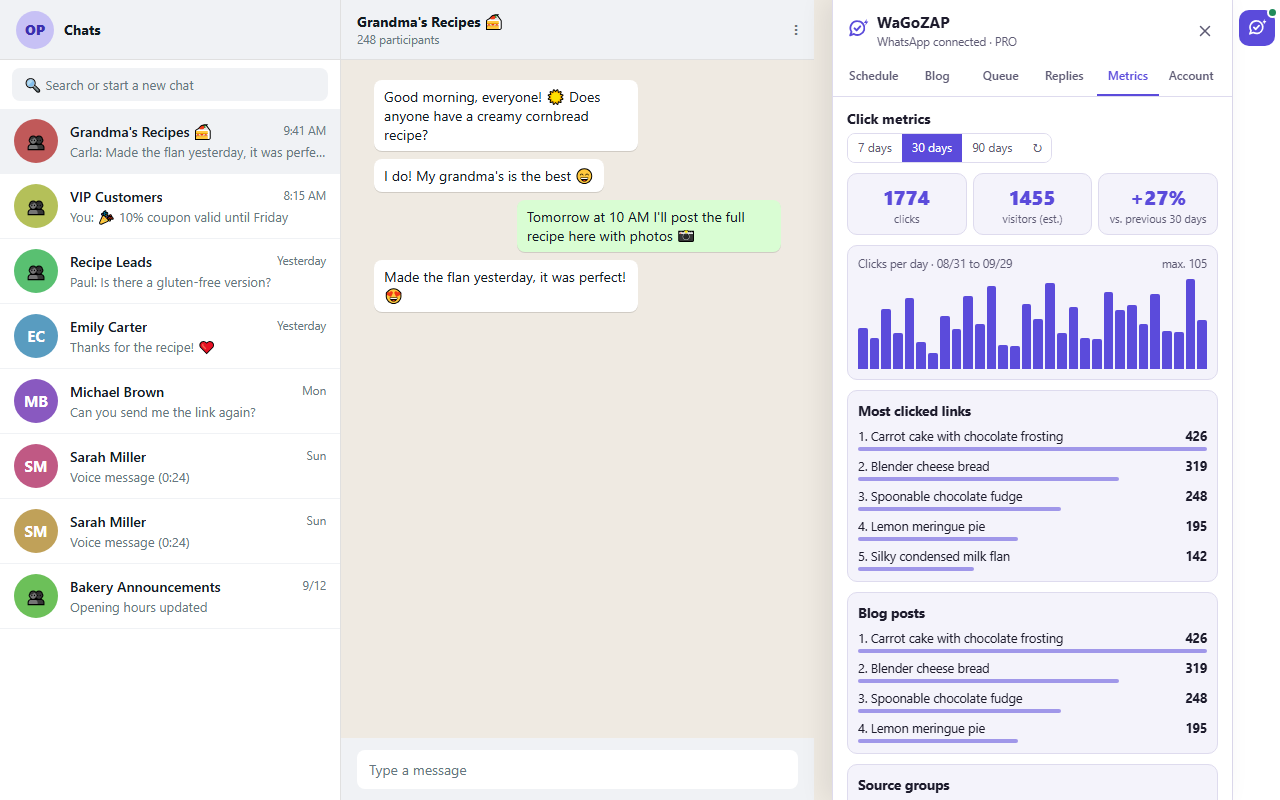Click the Source groups section heading
Screen dimensions: 1280x800
tap(904, 785)
